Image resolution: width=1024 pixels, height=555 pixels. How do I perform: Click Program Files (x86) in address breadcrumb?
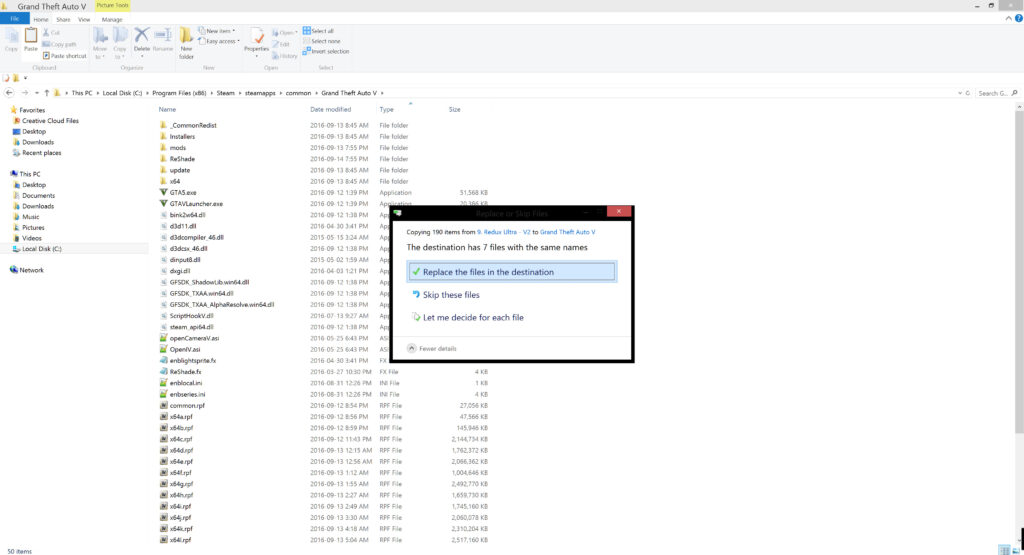click(179, 93)
